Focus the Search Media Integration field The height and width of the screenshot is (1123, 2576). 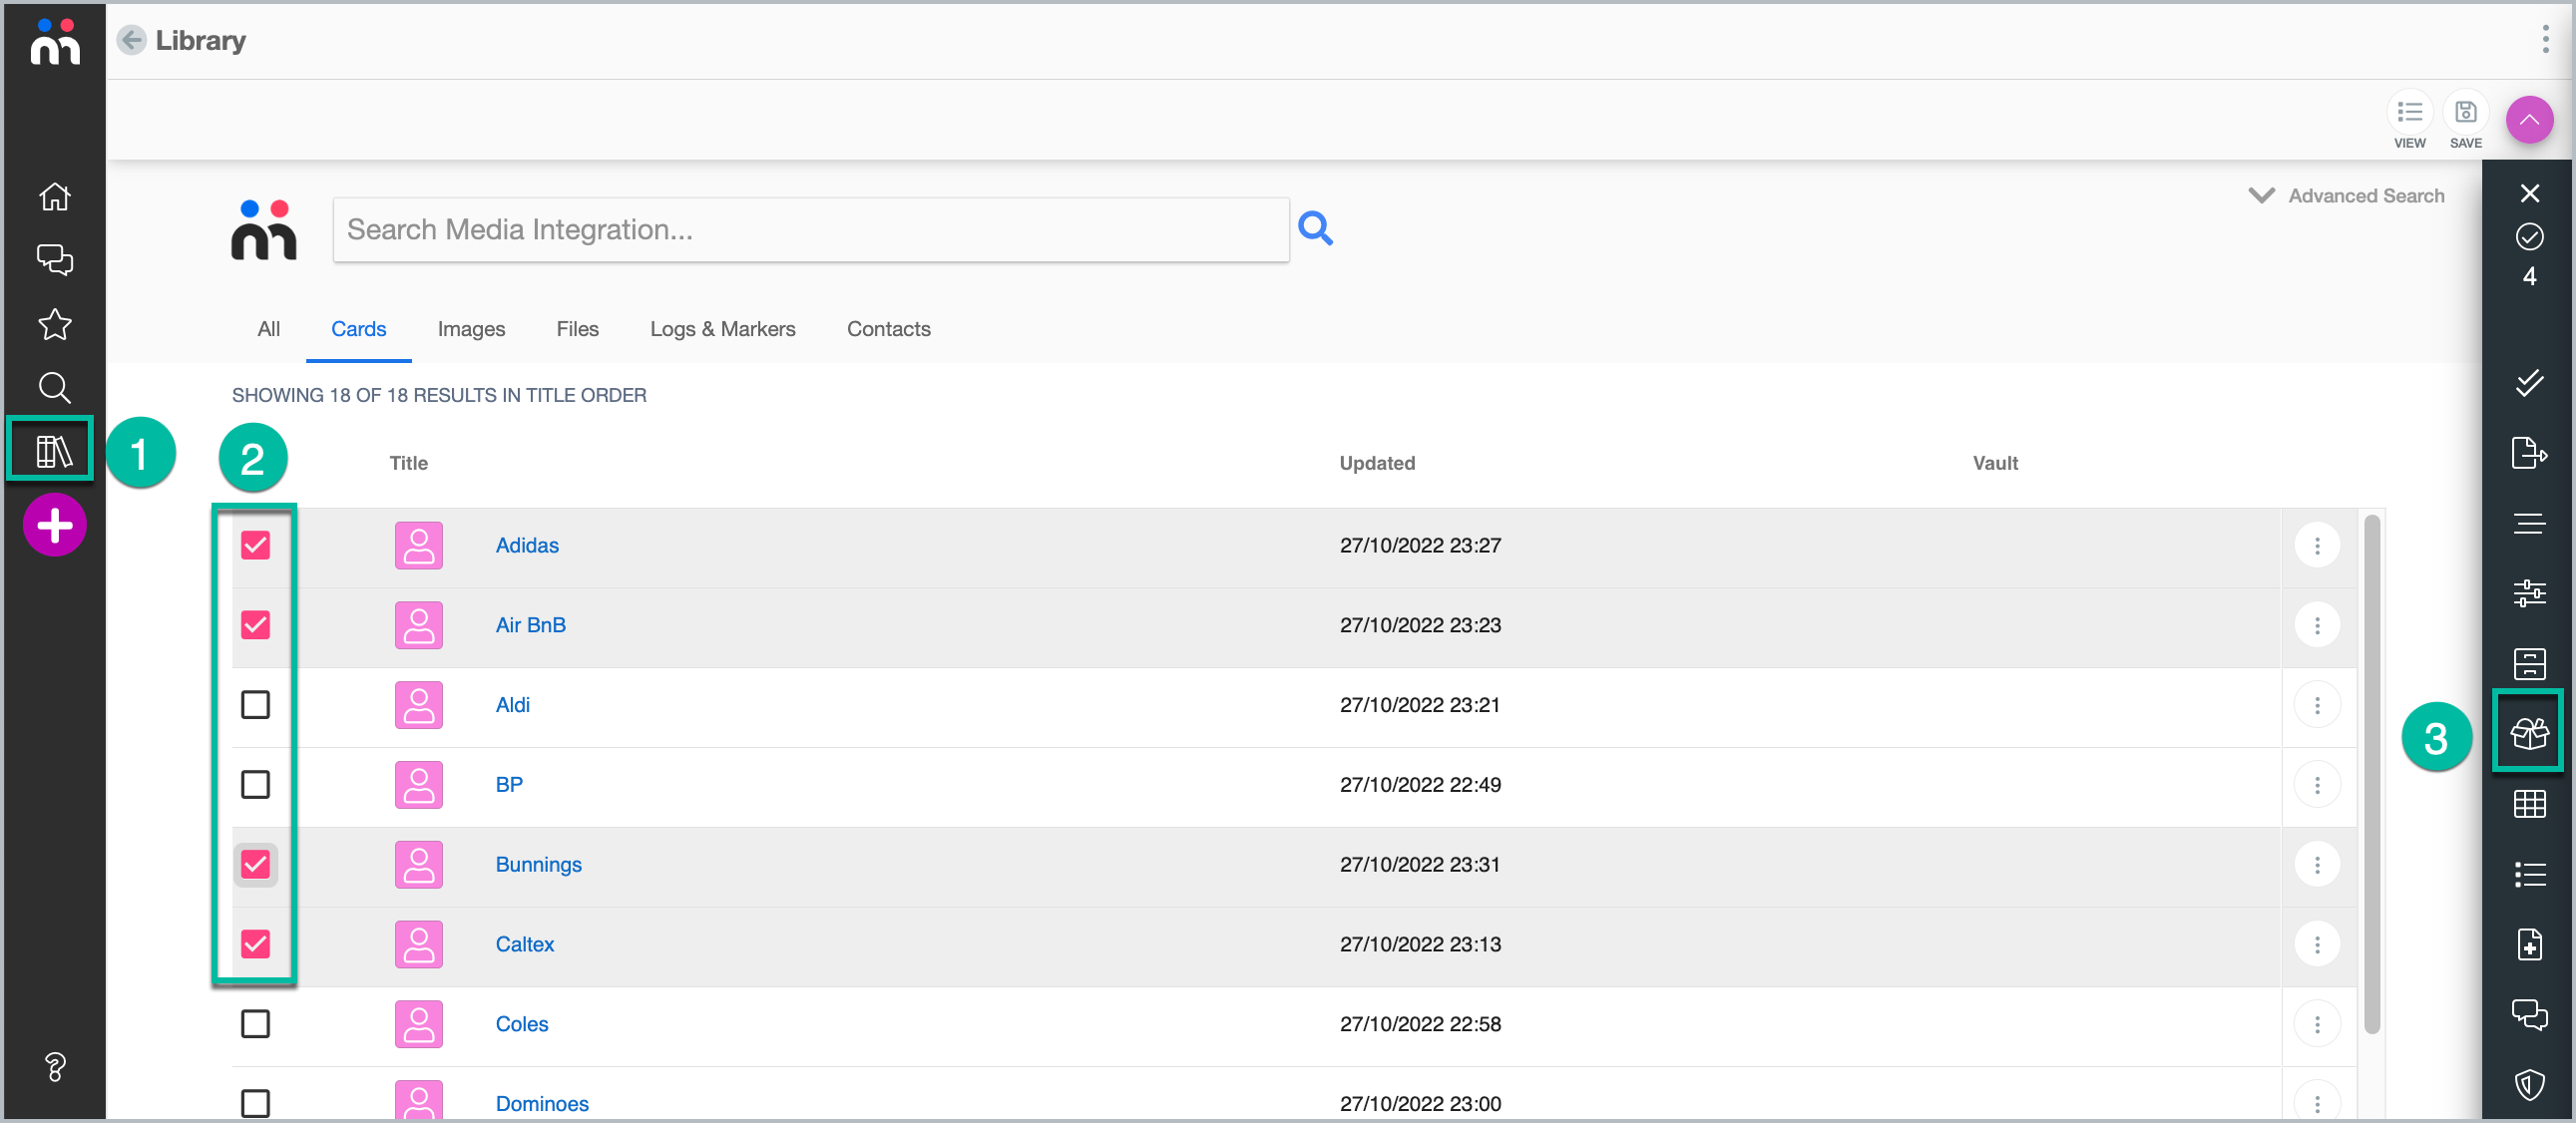810,230
